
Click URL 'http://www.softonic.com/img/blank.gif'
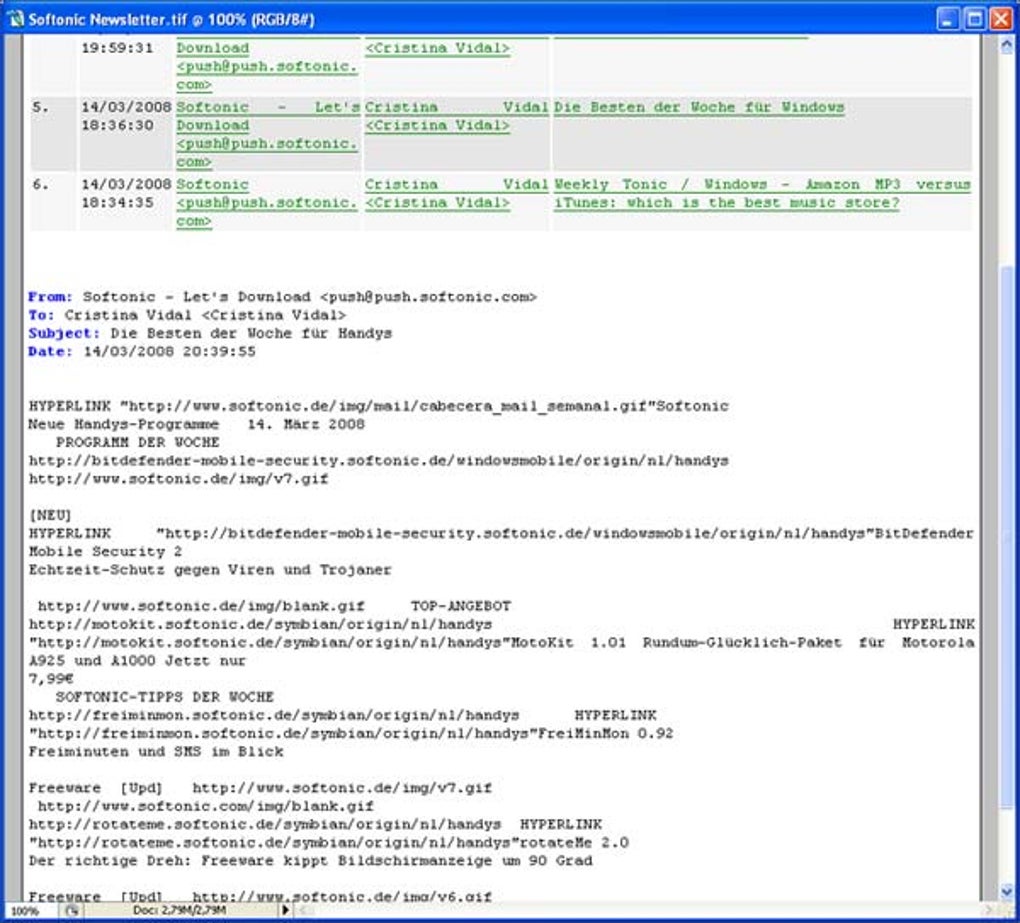[x=206, y=807]
